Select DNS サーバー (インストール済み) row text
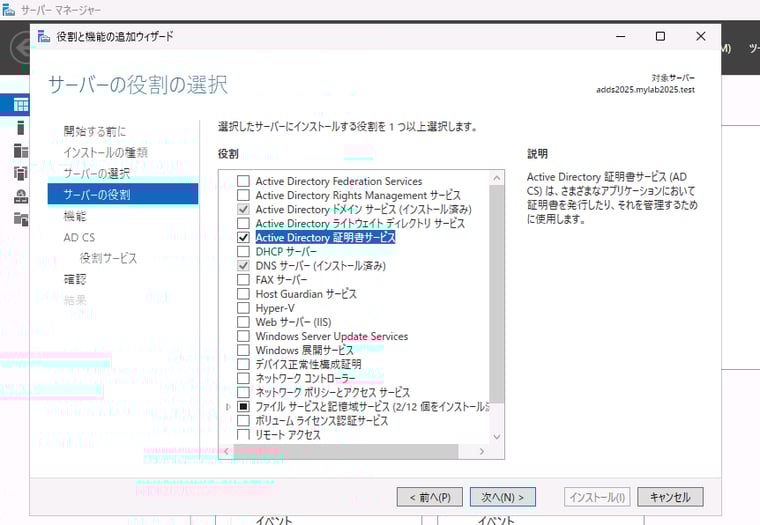This screenshot has width=760, height=525. 320,266
